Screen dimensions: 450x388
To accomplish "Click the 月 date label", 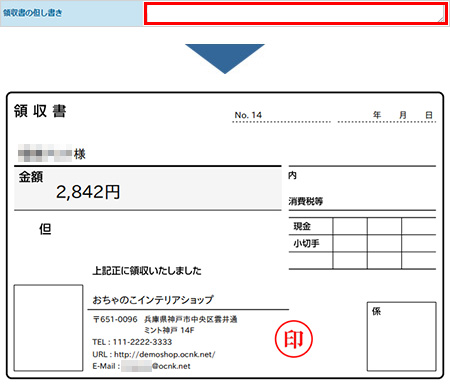I will pos(403,115).
